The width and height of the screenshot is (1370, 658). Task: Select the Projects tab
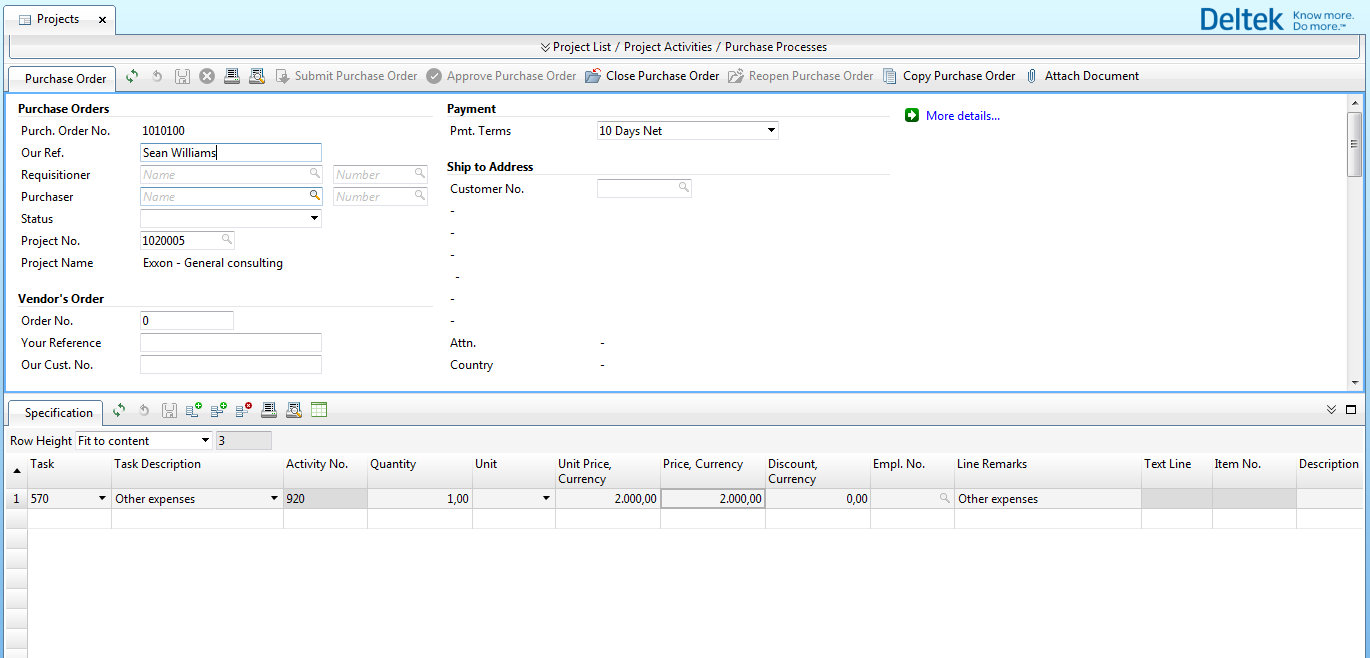pyautogui.click(x=58, y=19)
